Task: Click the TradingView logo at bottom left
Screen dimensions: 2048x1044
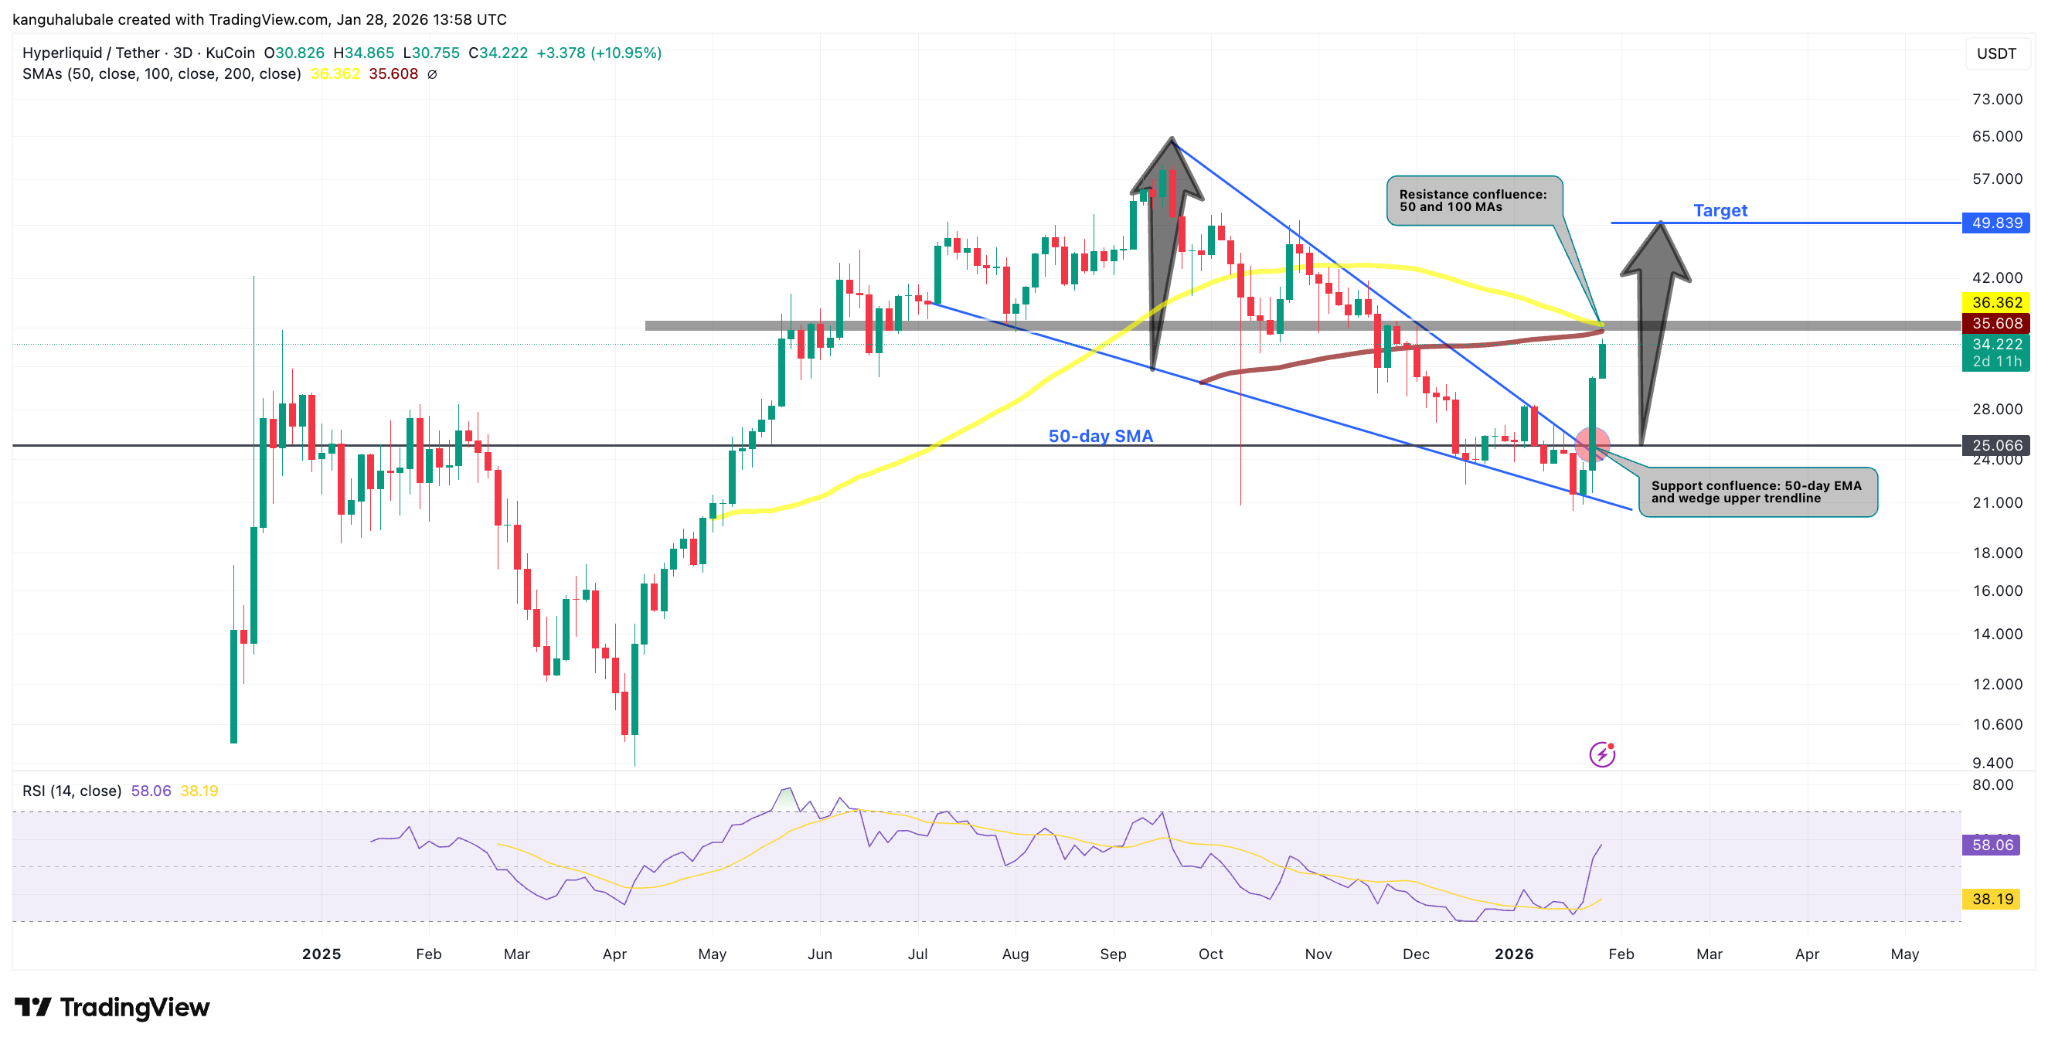Action: coord(112,1007)
